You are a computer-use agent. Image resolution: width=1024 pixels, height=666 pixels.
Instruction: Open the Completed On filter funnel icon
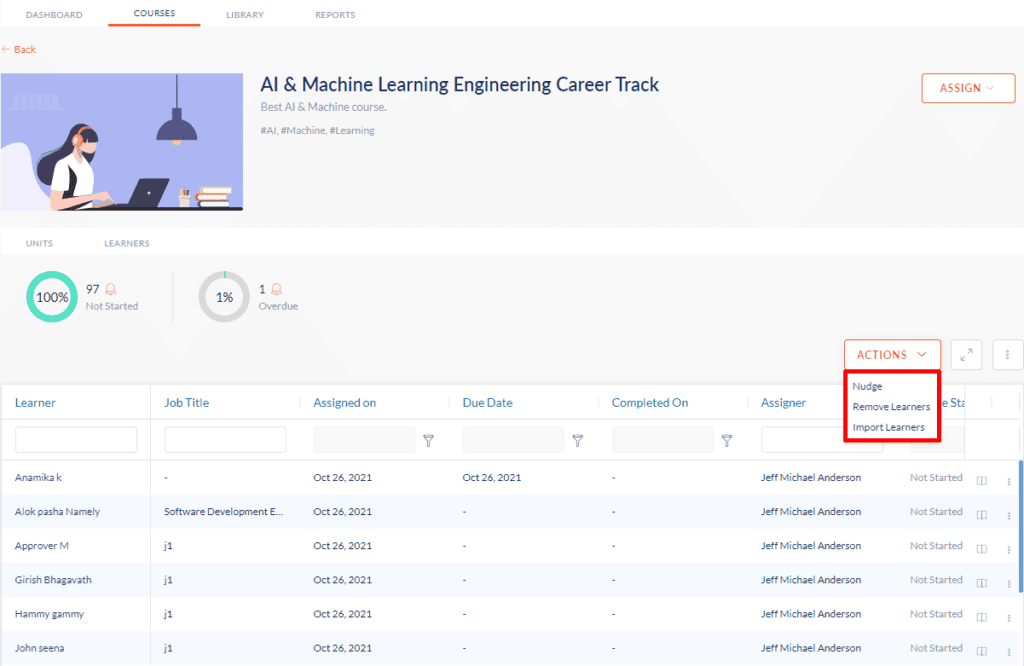pyautogui.click(x=726, y=441)
